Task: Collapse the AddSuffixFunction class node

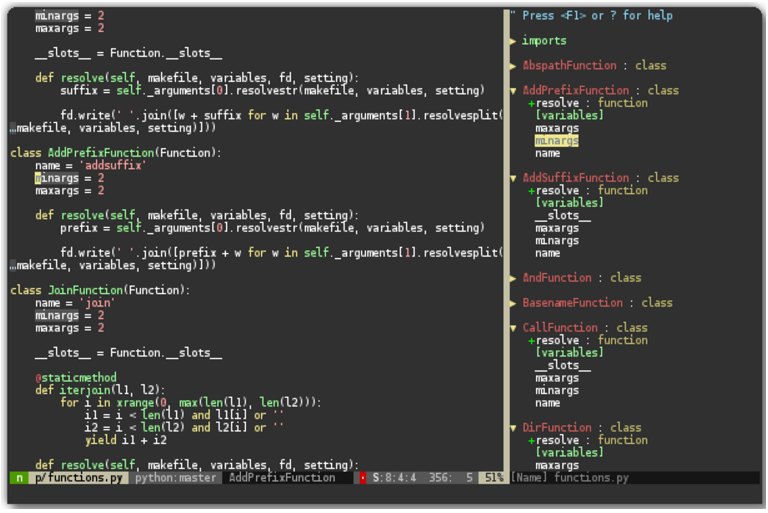Action: [513, 178]
